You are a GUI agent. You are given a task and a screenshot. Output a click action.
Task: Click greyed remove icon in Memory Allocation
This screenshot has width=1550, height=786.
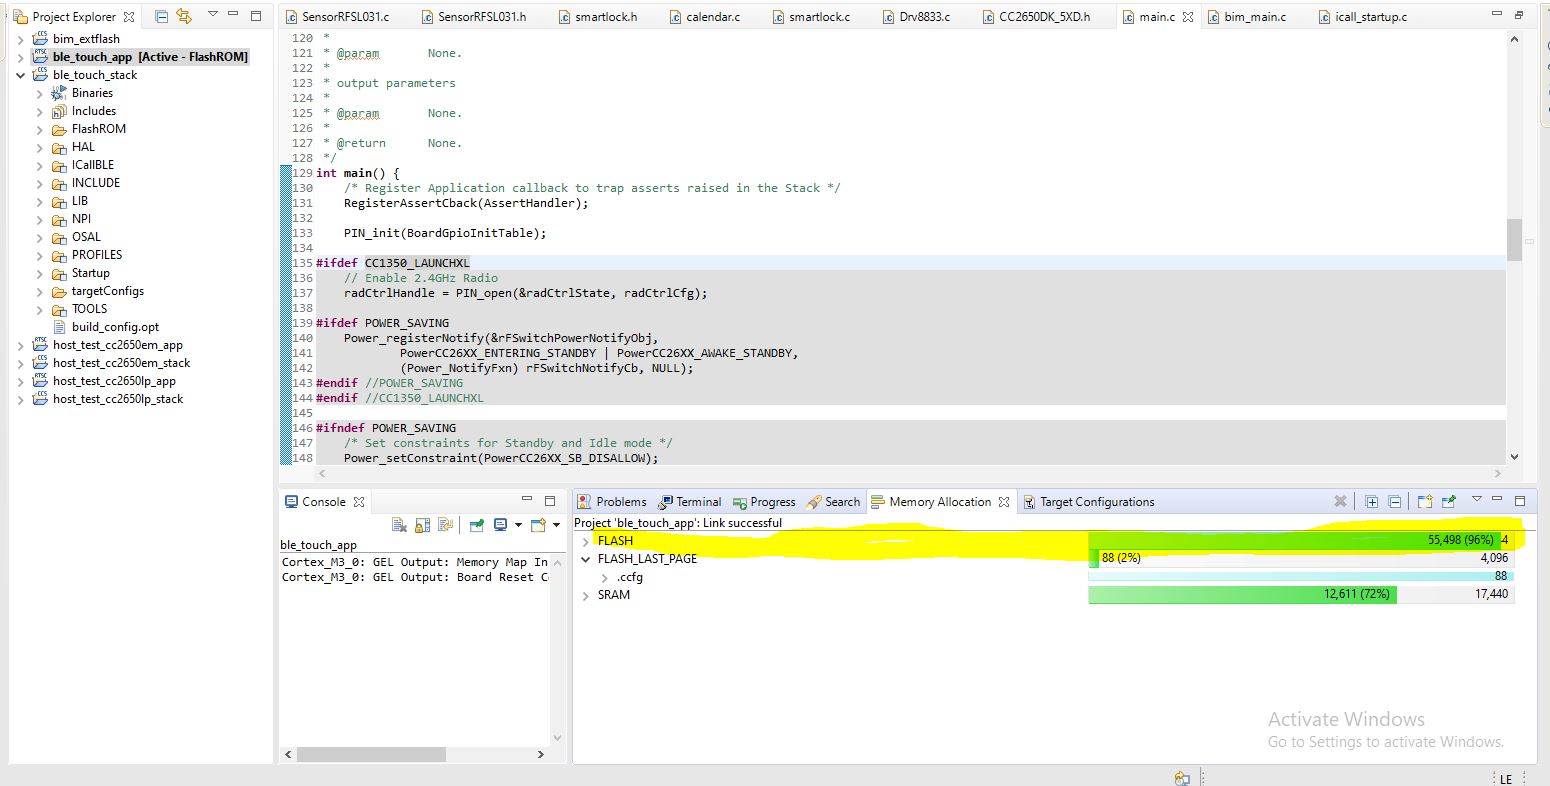coord(1340,502)
